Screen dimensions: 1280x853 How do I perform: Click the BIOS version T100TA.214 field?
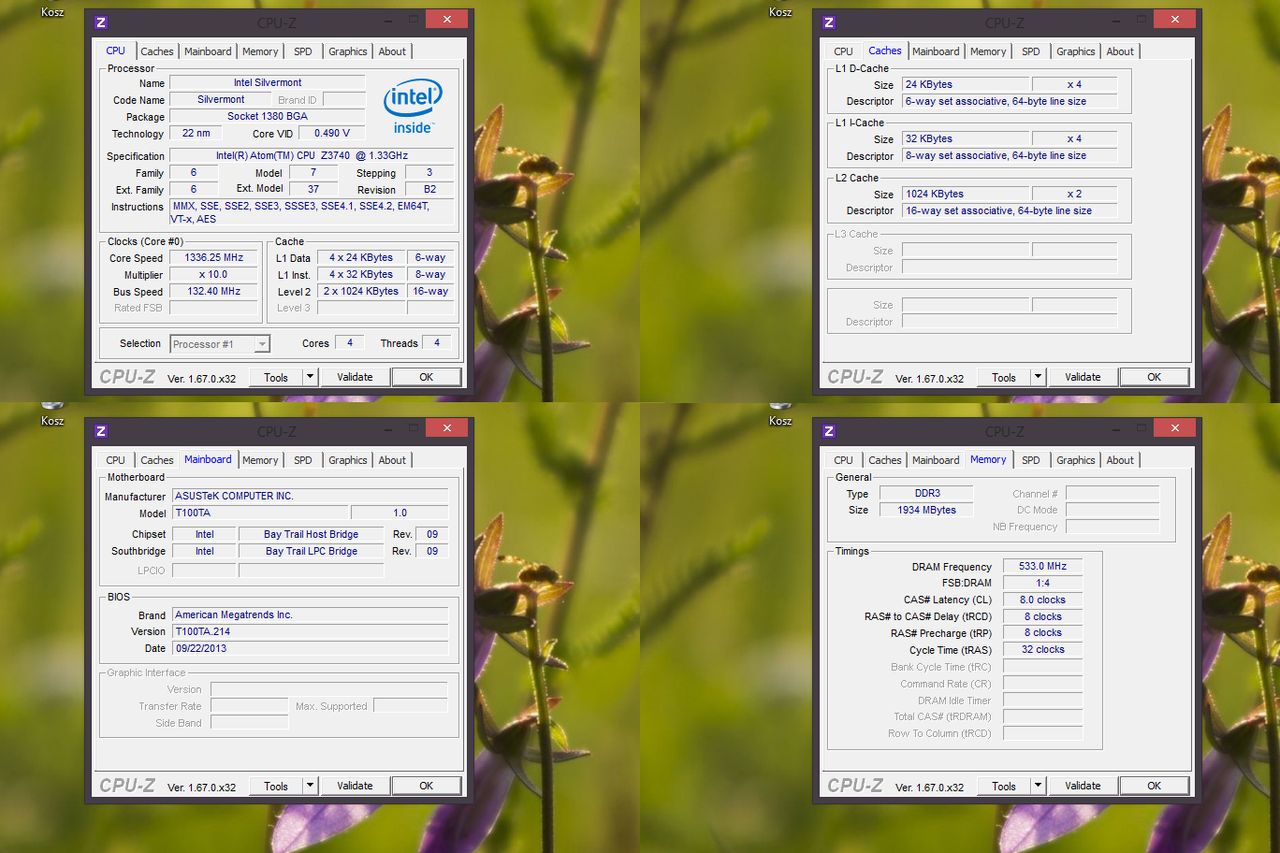point(310,632)
